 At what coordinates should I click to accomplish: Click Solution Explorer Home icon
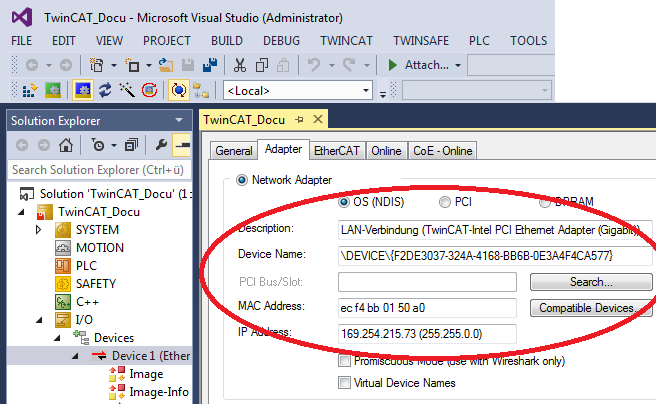coord(66,145)
